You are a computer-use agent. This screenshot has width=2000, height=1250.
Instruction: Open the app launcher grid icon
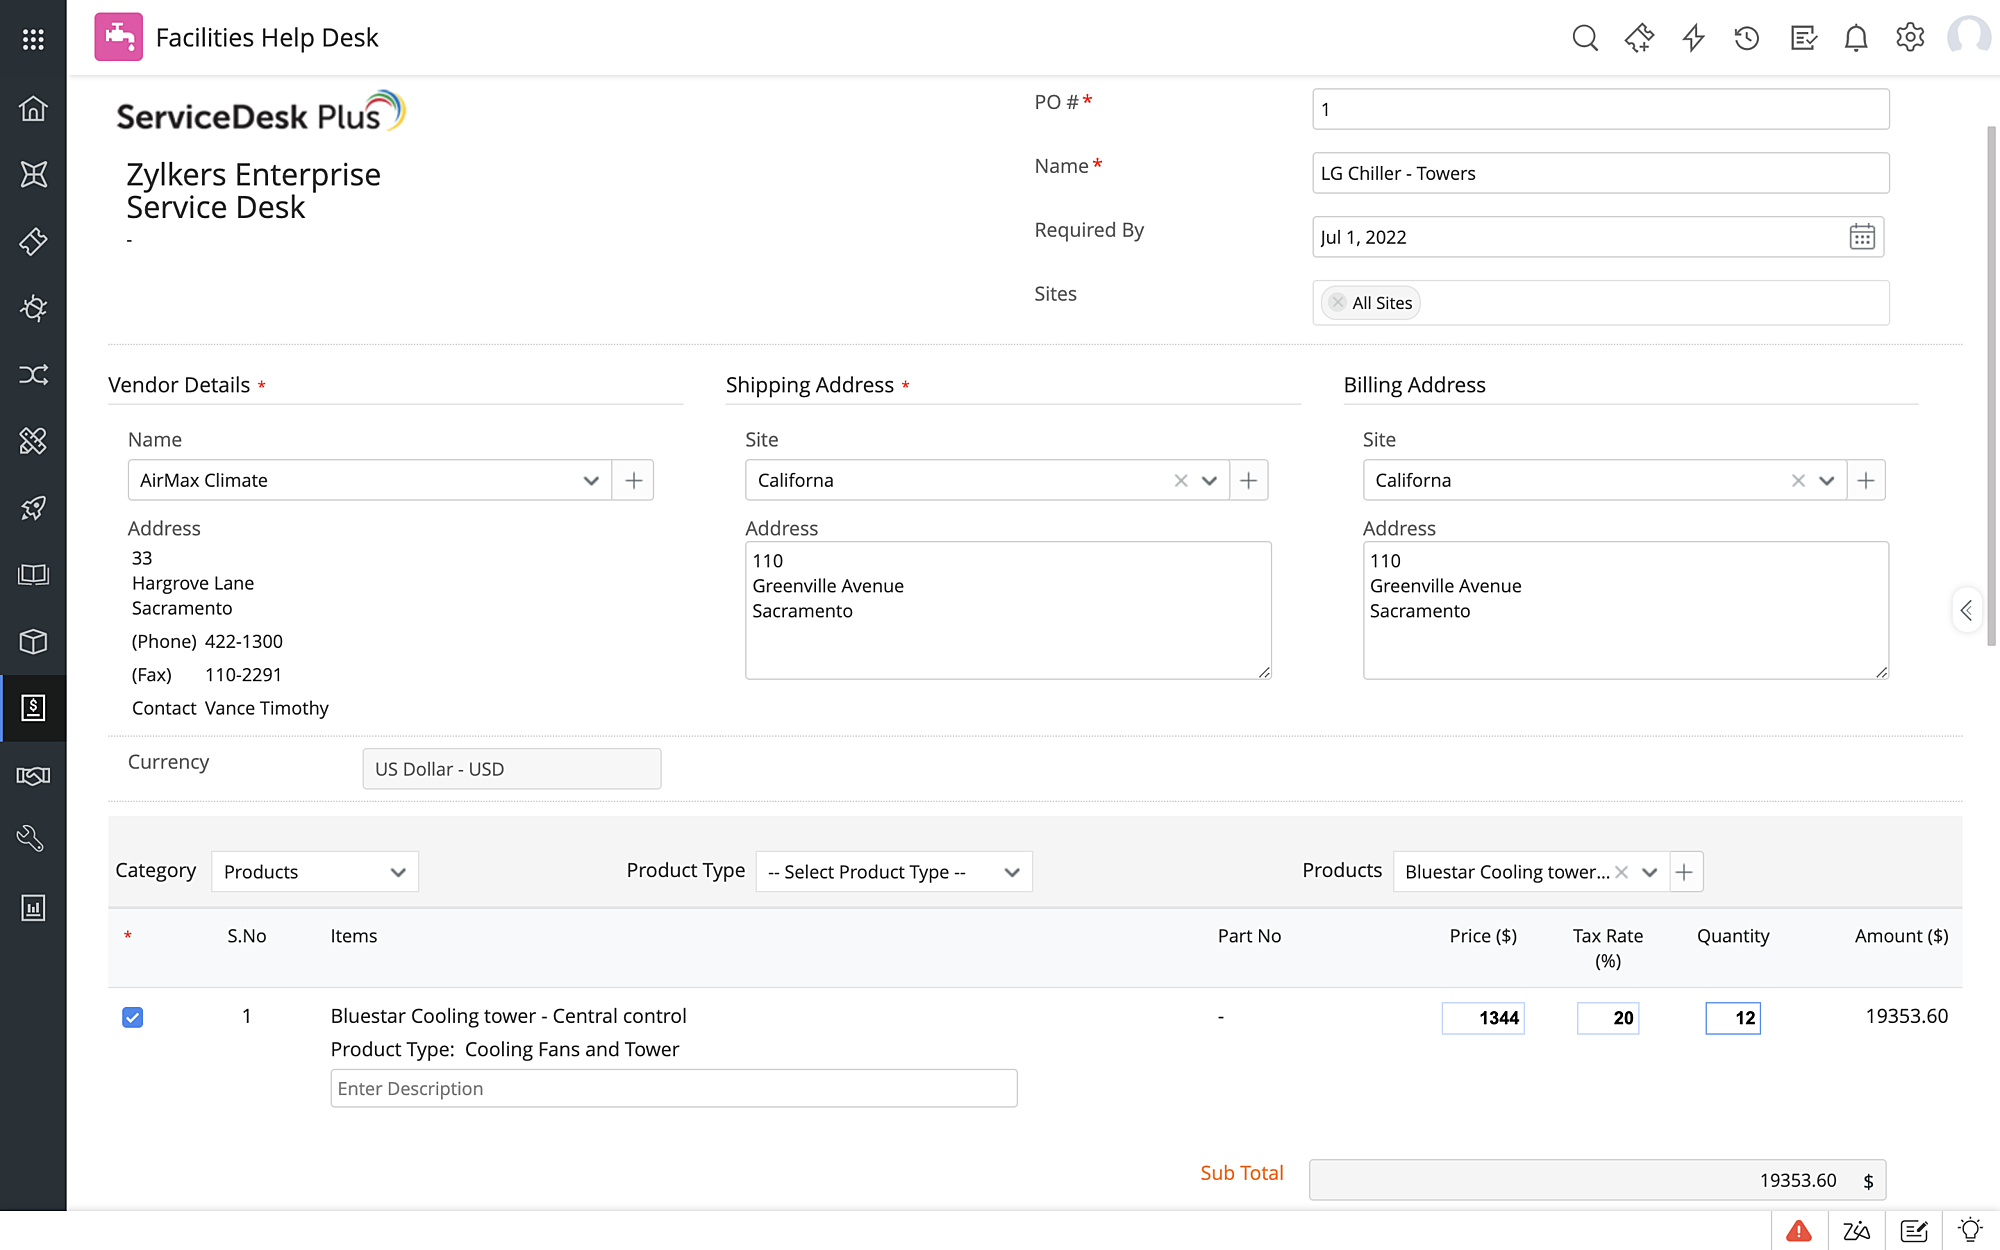(33, 38)
